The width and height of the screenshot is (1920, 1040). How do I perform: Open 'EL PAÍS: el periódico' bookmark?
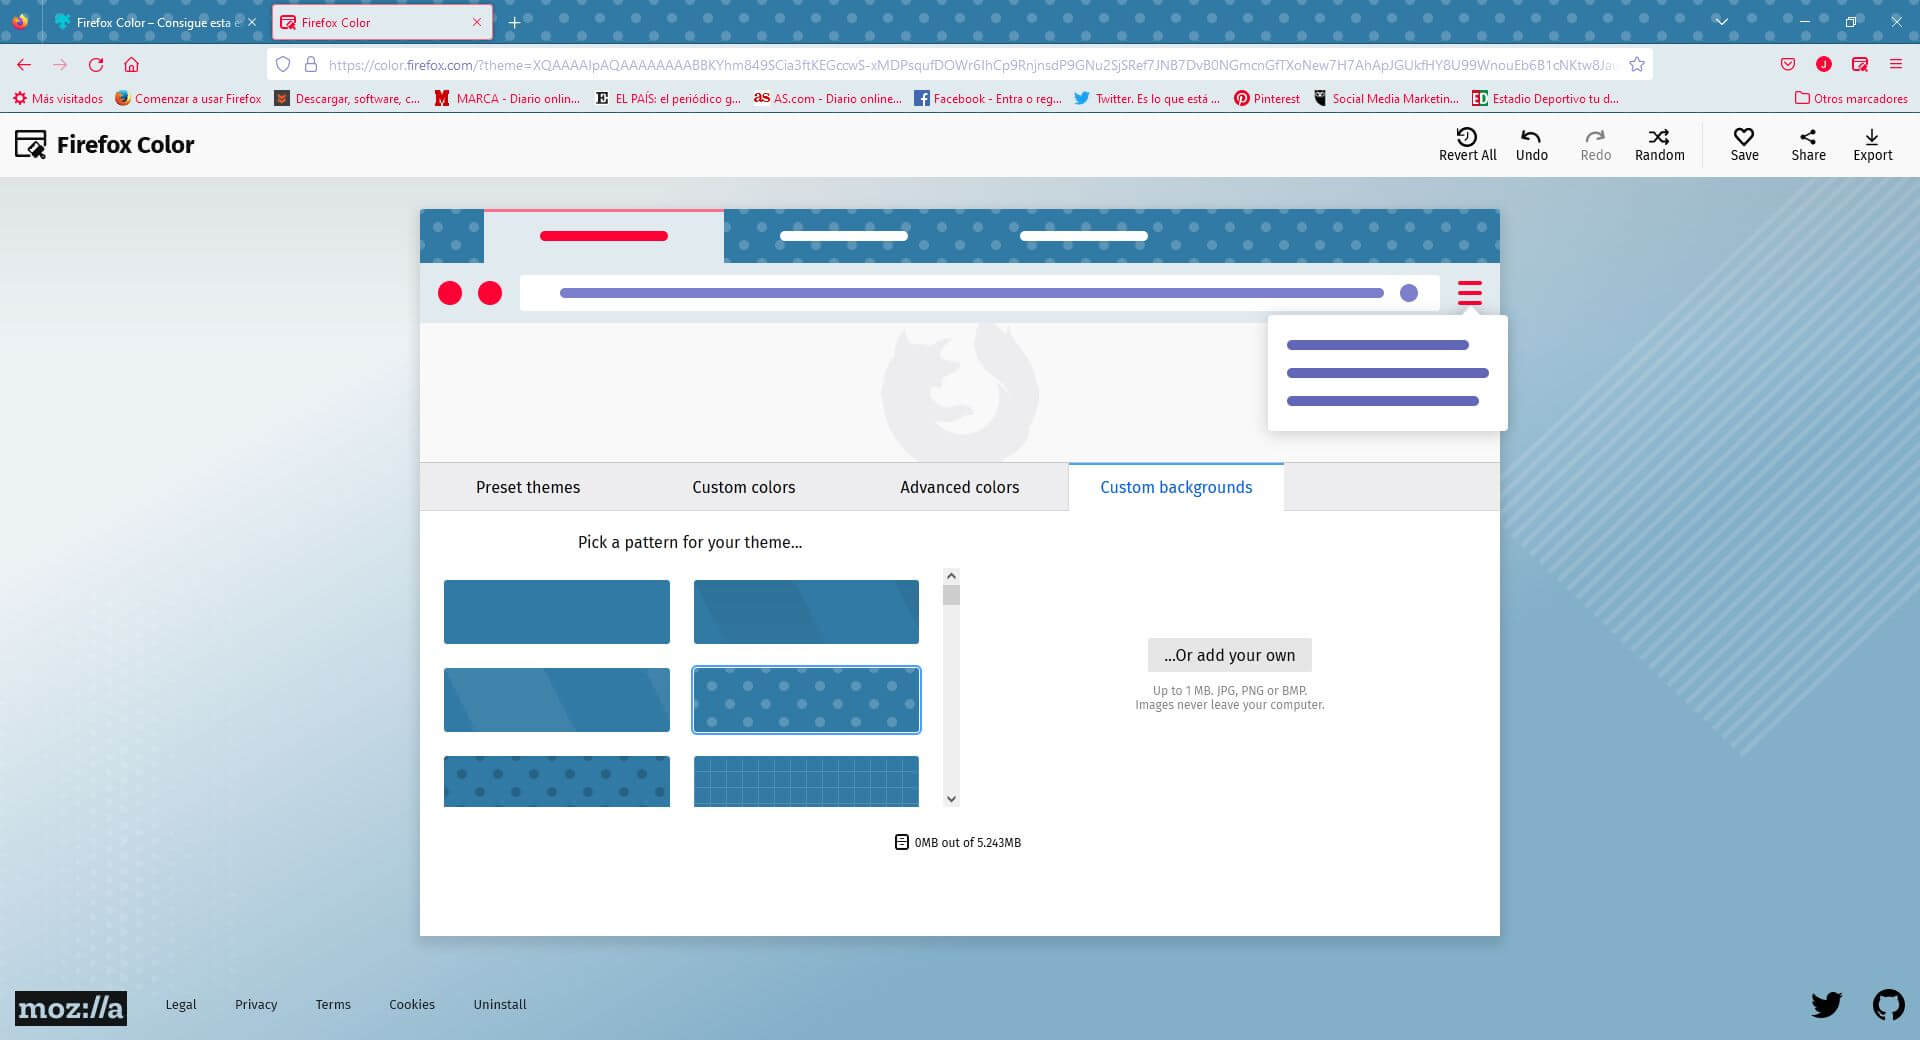coord(668,98)
